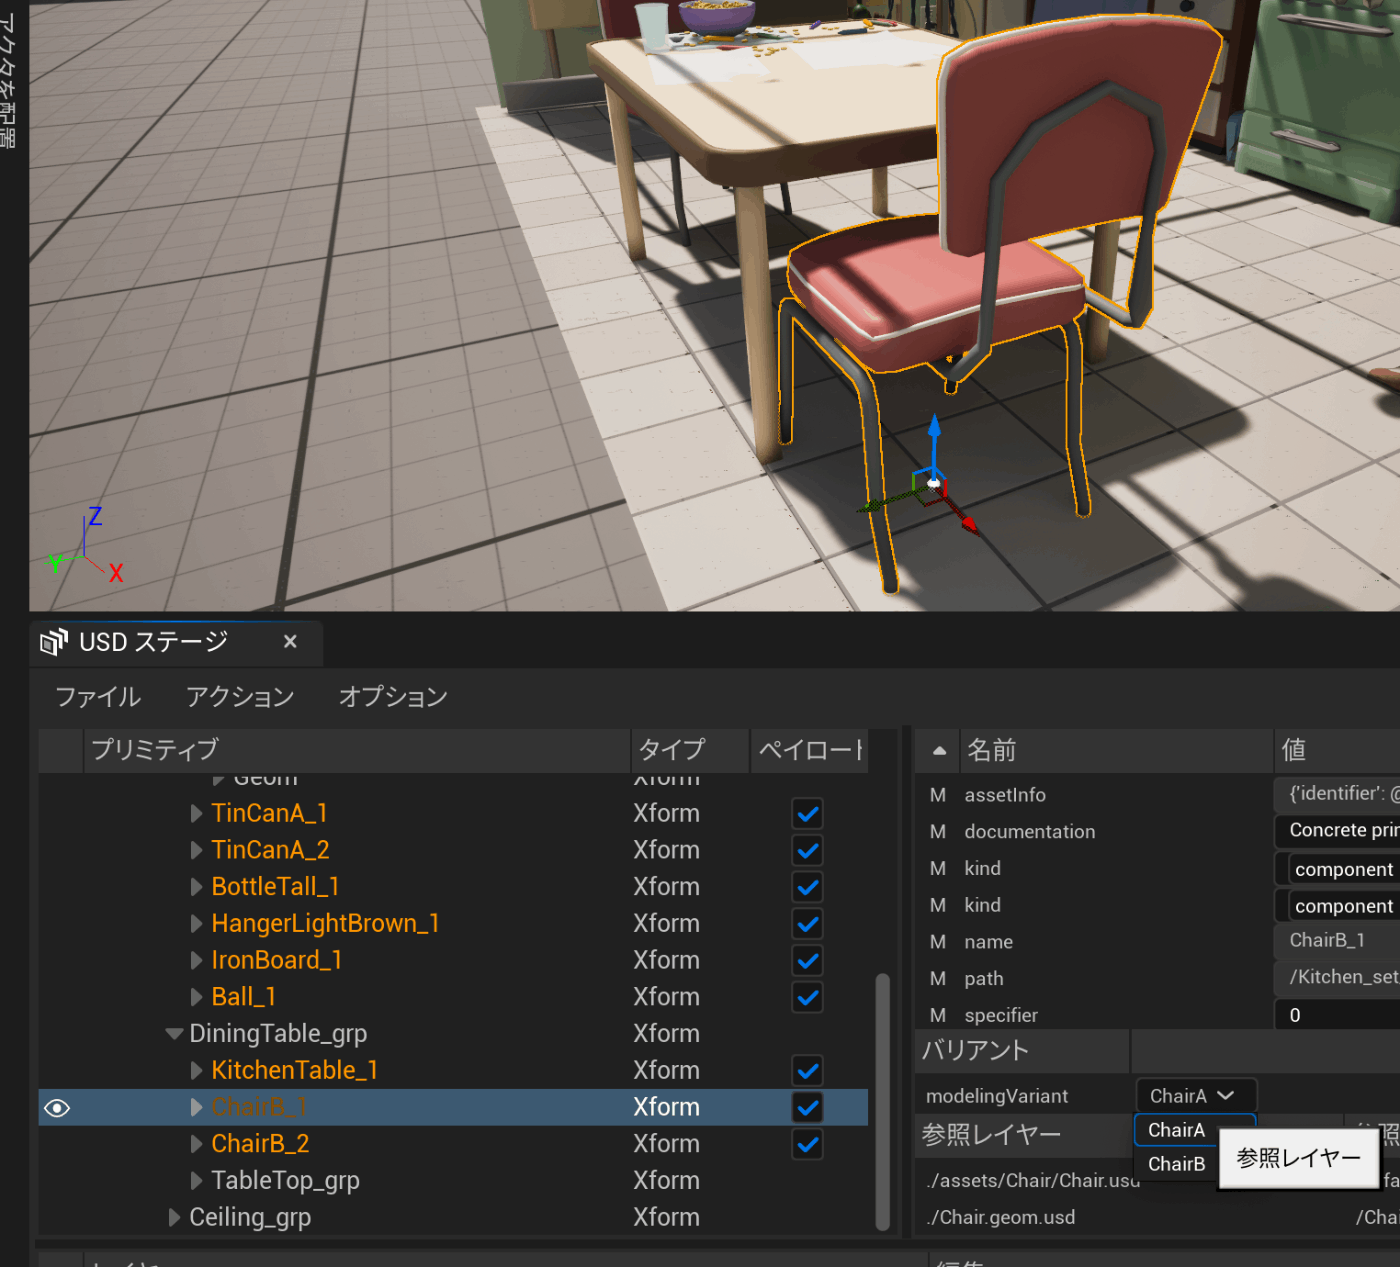The height and width of the screenshot is (1267, 1400).
Task: Choose ChairB in the variant list
Action: pyautogui.click(x=1177, y=1164)
